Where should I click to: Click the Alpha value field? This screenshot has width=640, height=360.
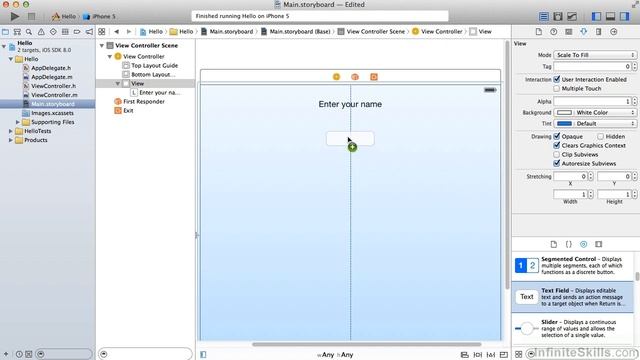click(592, 101)
